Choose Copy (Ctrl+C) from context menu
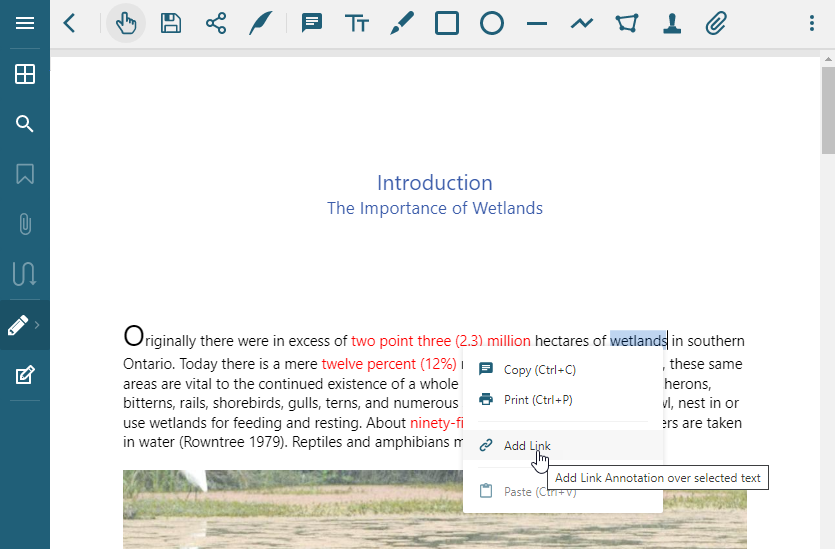 [563, 370]
